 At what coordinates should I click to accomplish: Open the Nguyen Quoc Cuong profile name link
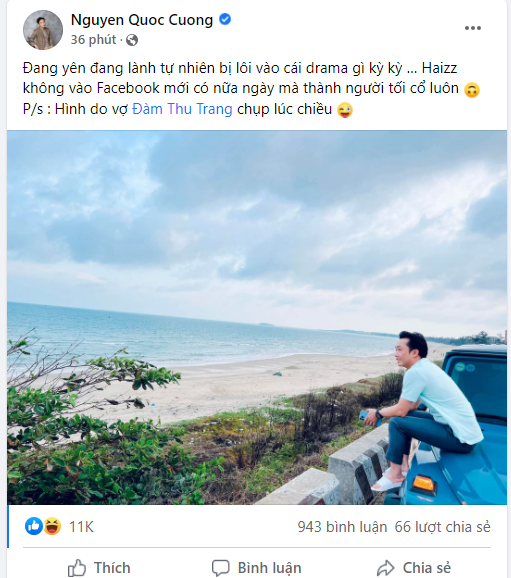click(142, 20)
